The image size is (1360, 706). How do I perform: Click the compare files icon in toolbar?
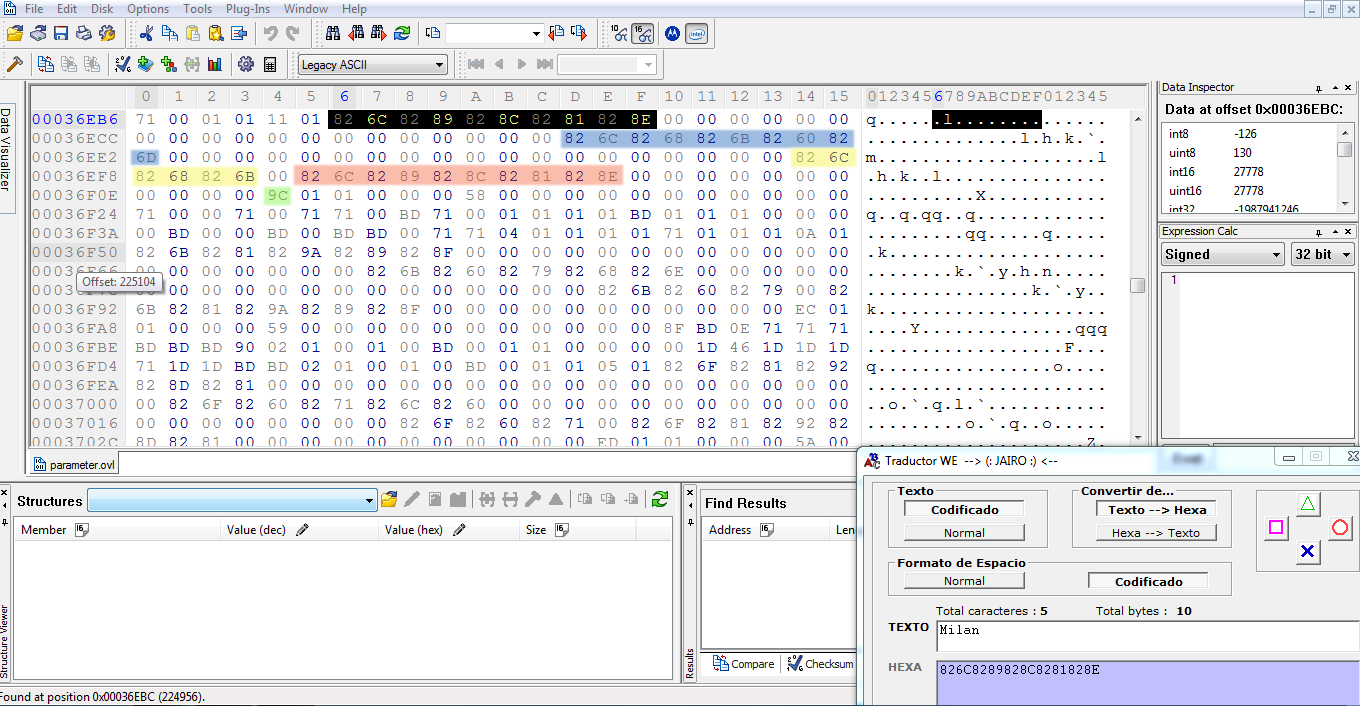point(46,64)
